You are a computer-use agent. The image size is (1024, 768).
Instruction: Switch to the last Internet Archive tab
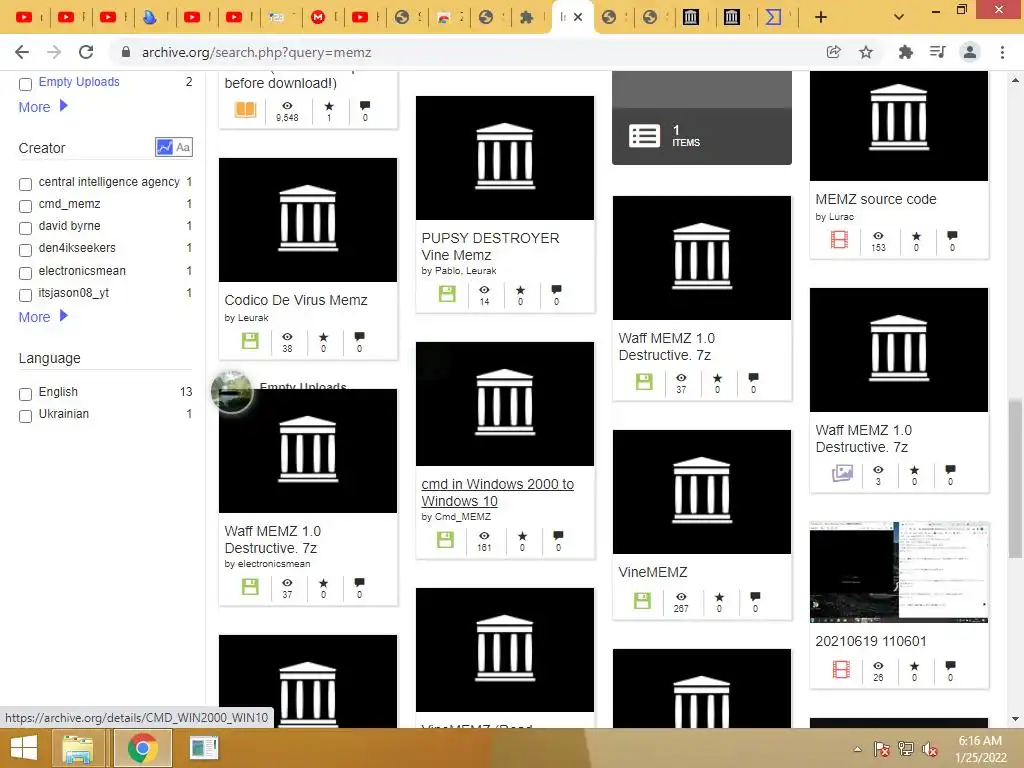(731, 18)
